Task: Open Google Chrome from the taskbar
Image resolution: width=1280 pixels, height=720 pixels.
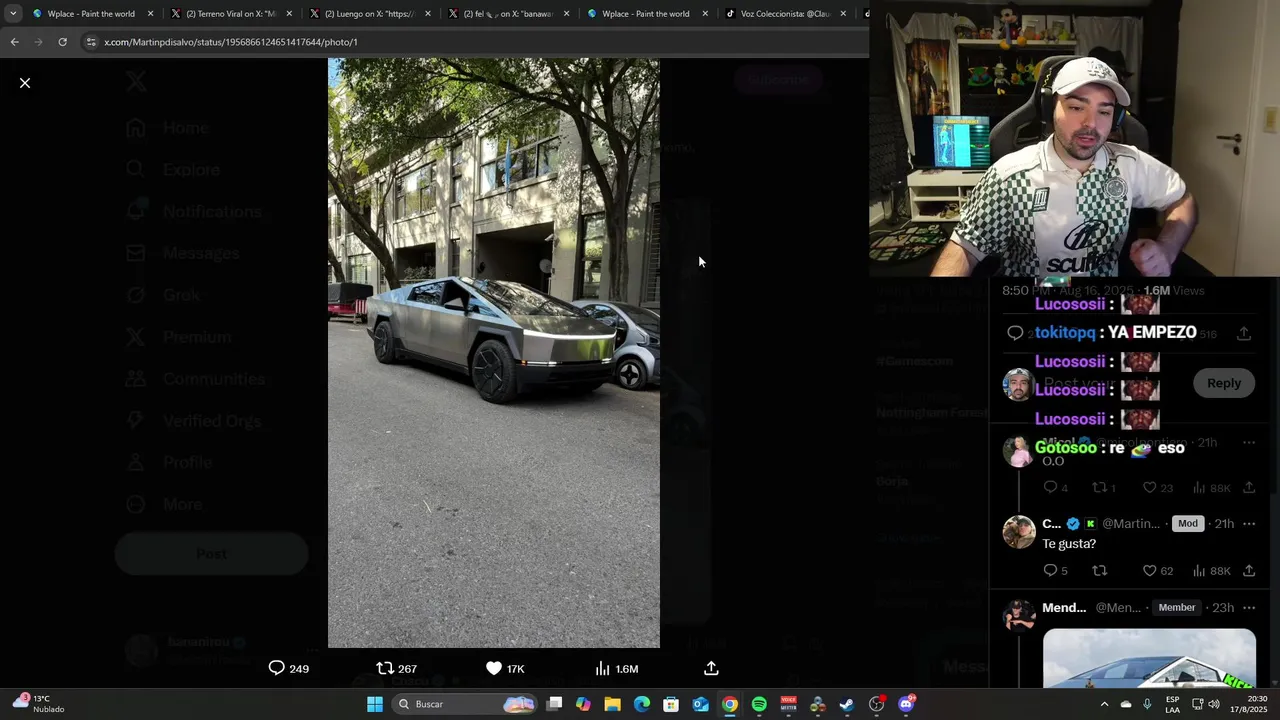Action: pos(730,704)
